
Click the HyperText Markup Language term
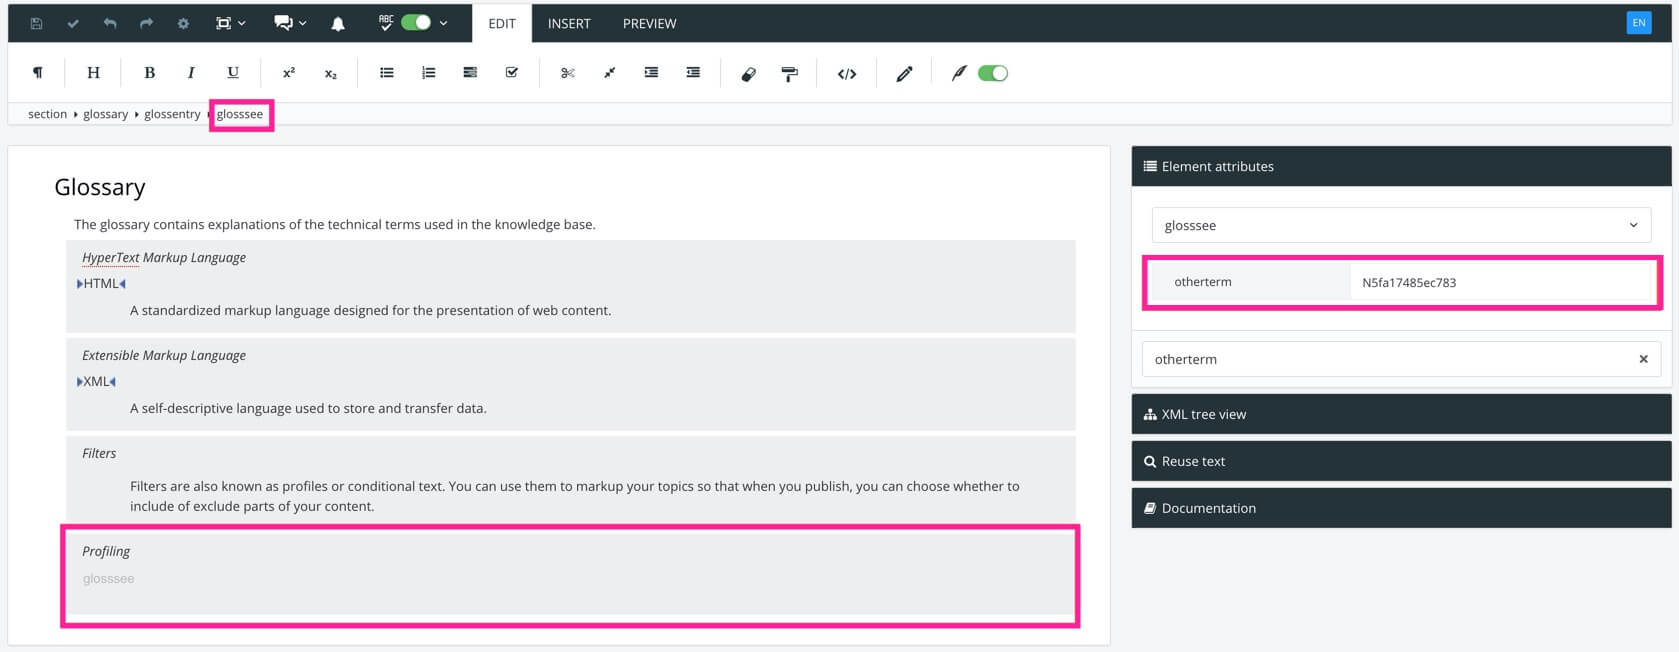click(x=164, y=257)
